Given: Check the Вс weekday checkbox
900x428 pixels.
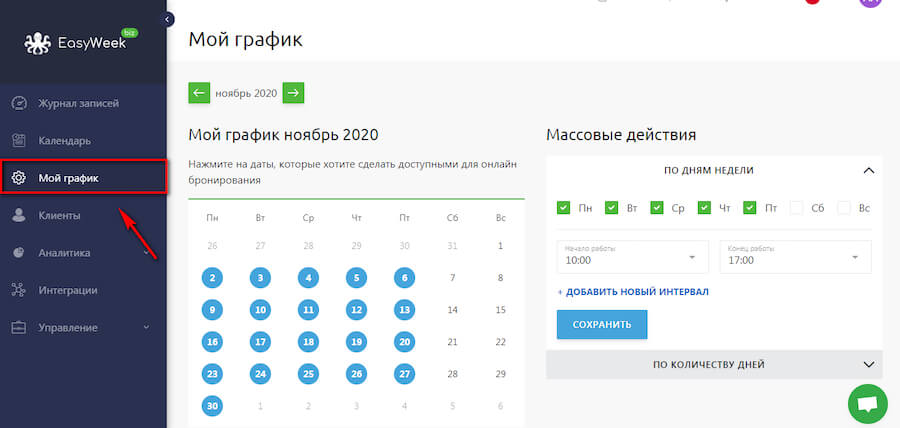Looking at the screenshot, I should (843, 208).
